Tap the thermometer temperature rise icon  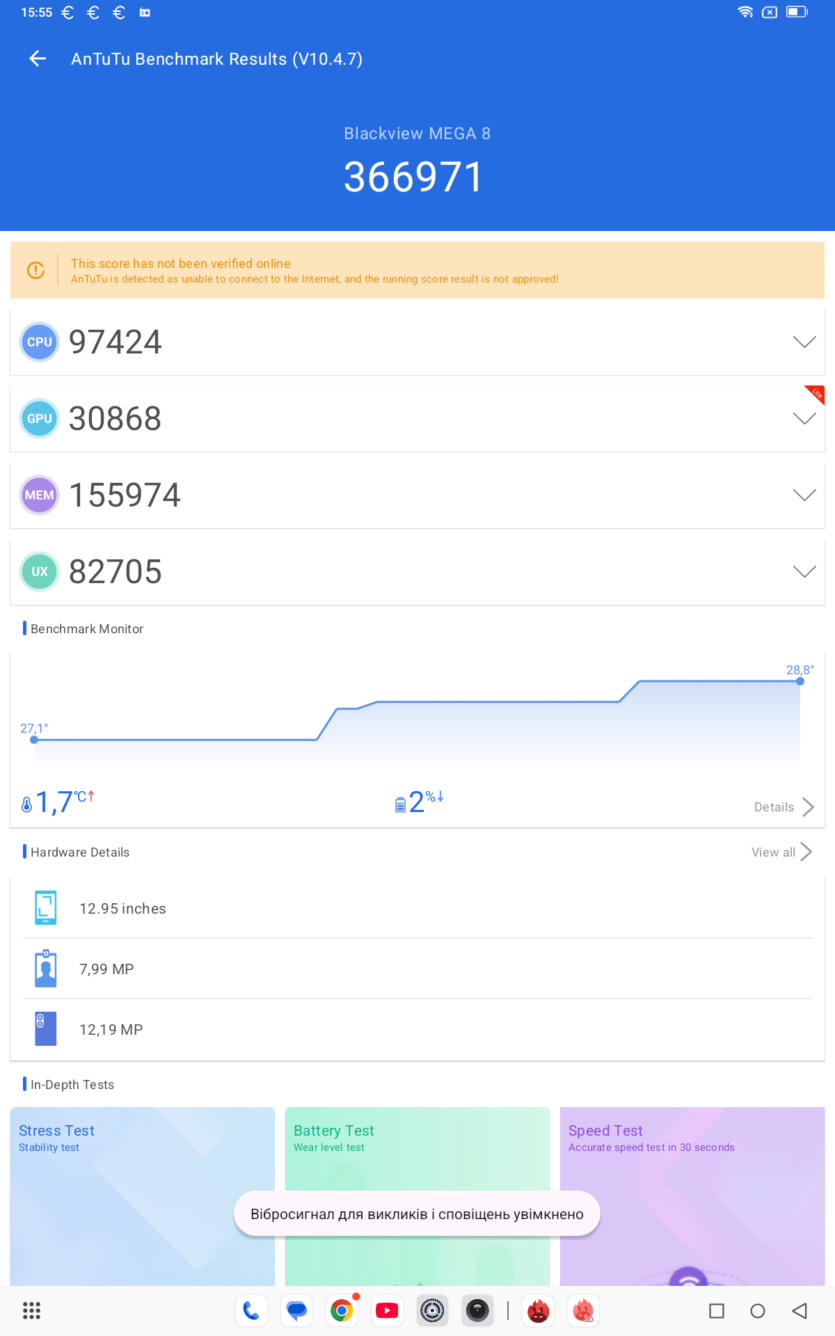coord(27,804)
